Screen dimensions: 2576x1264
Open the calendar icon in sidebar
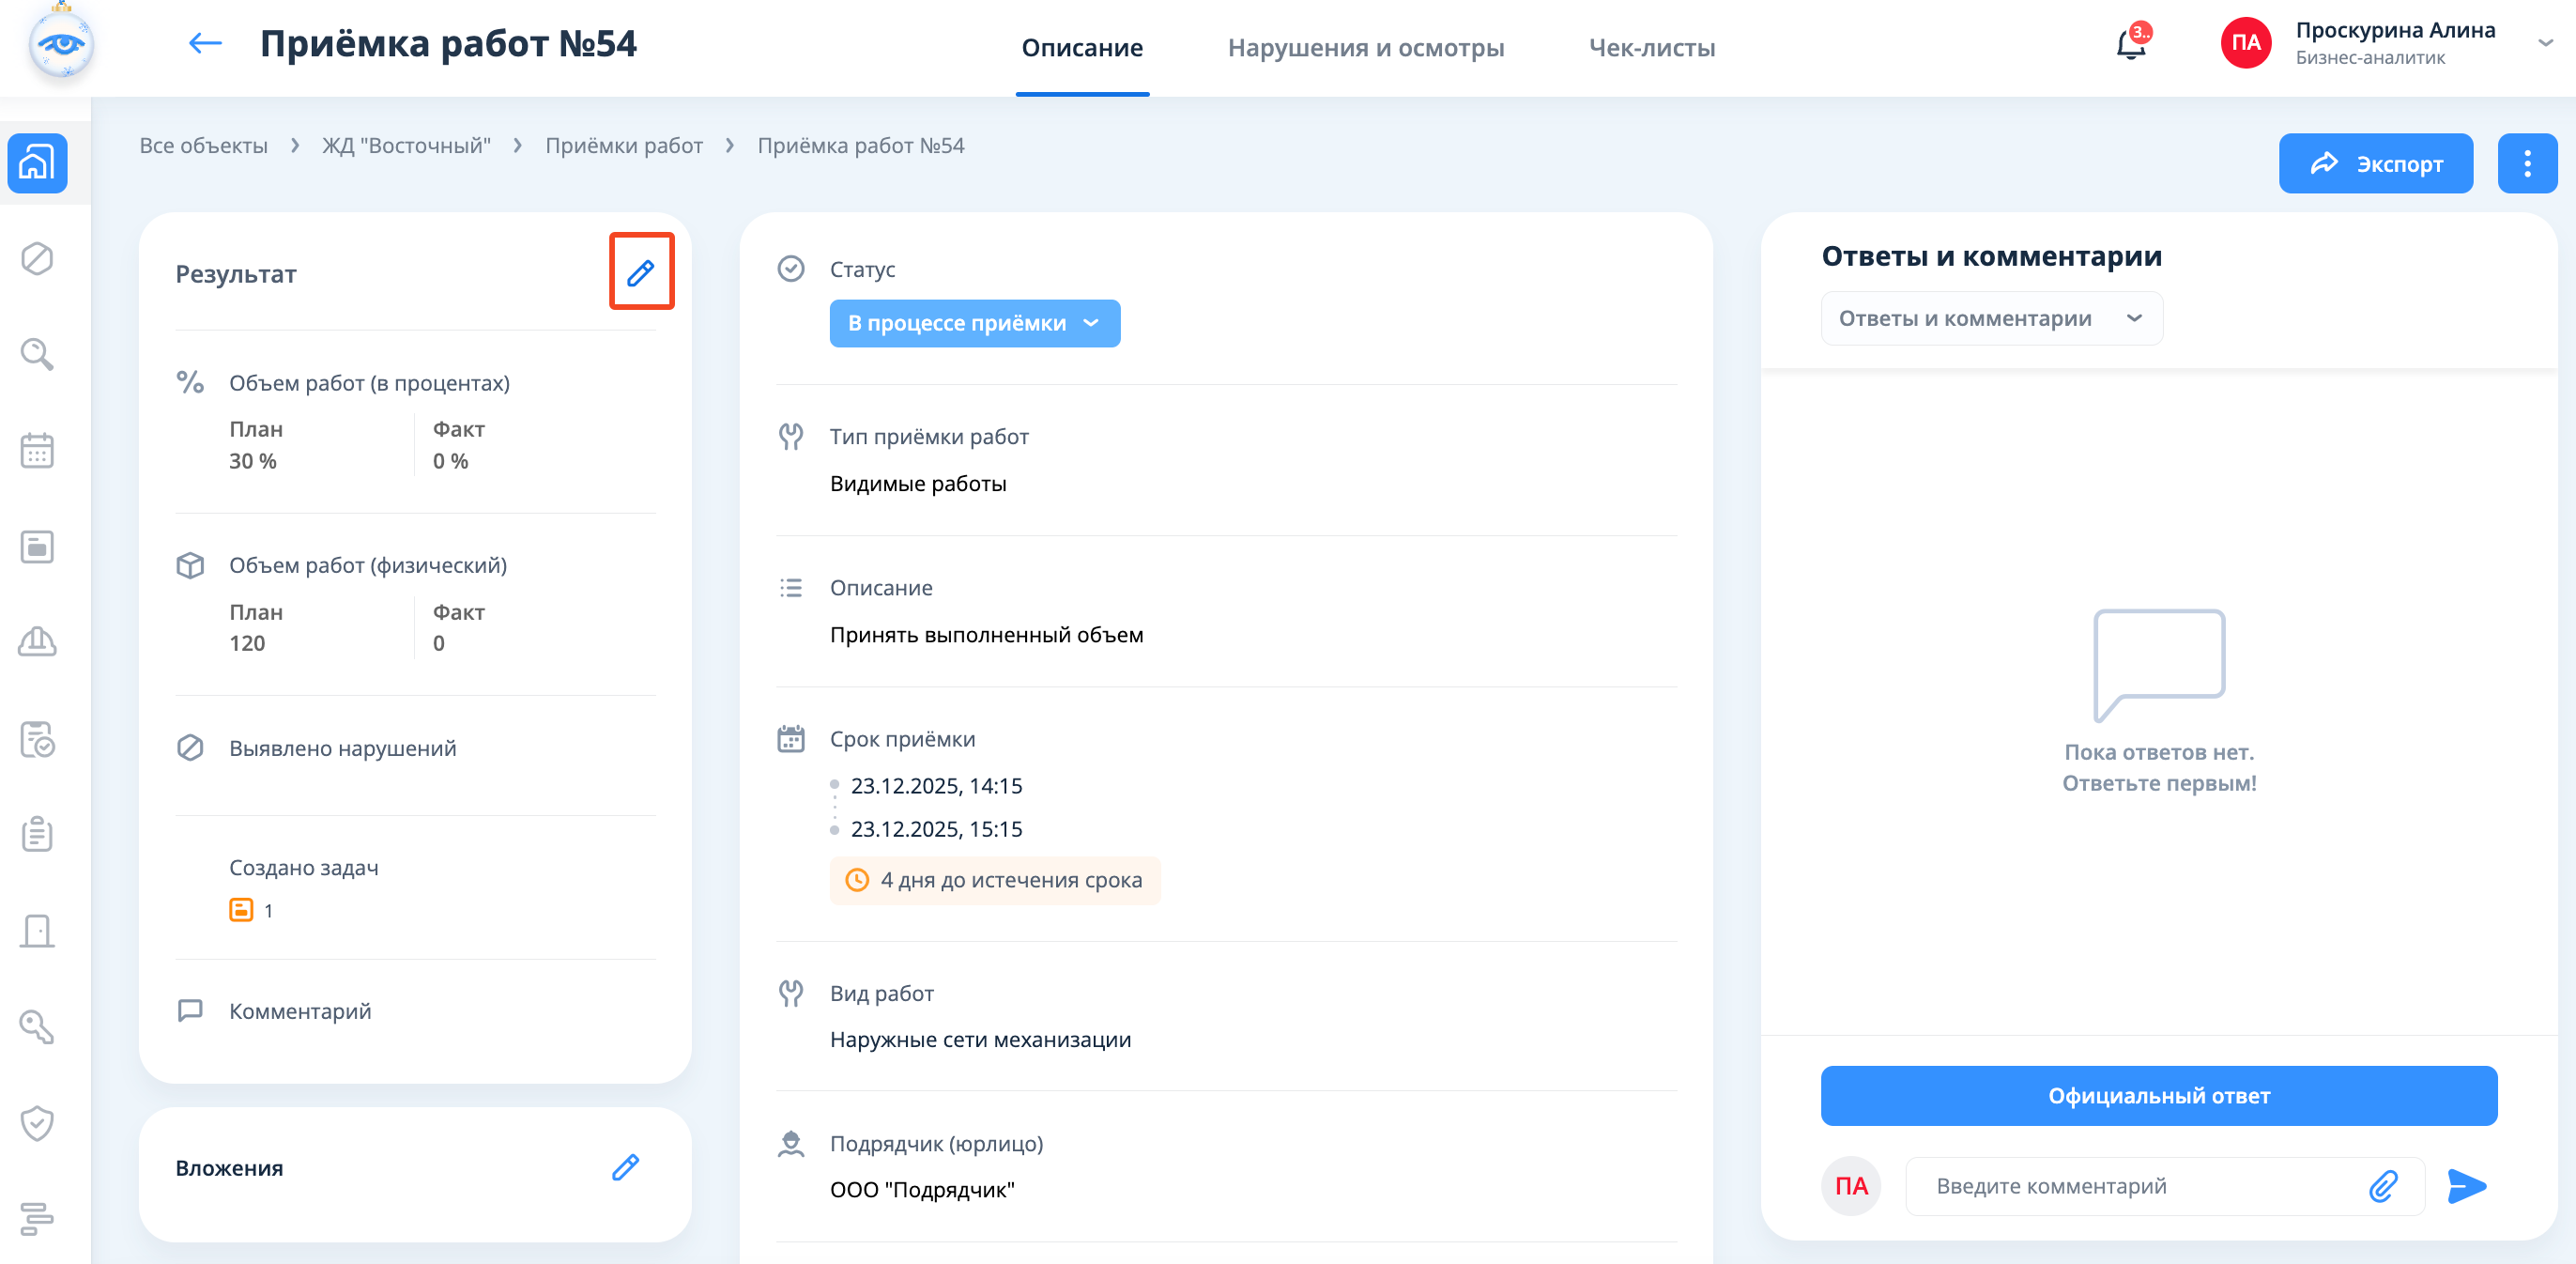pyautogui.click(x=37, y=450)
